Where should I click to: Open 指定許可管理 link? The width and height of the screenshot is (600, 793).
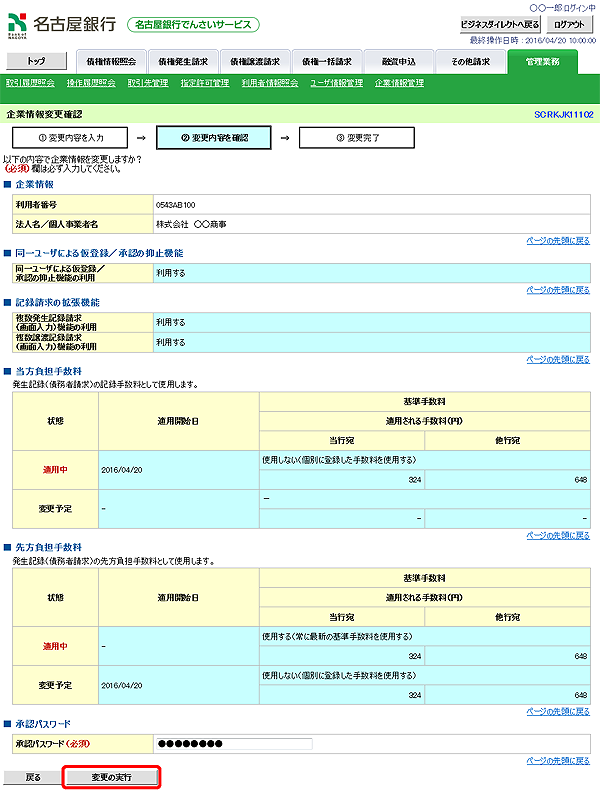[x=205, y=83]
